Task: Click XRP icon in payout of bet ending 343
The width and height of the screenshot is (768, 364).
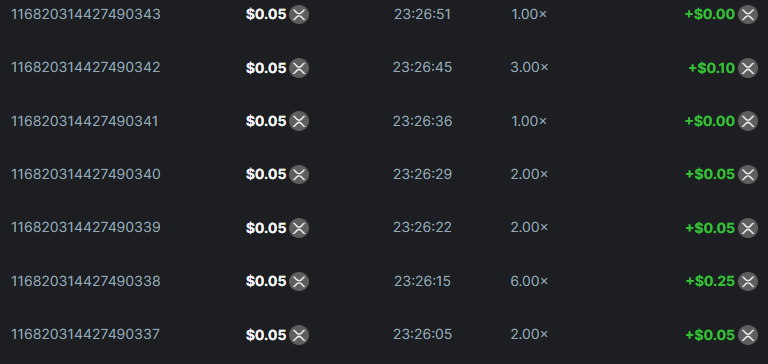Action: tap(747, 15)
